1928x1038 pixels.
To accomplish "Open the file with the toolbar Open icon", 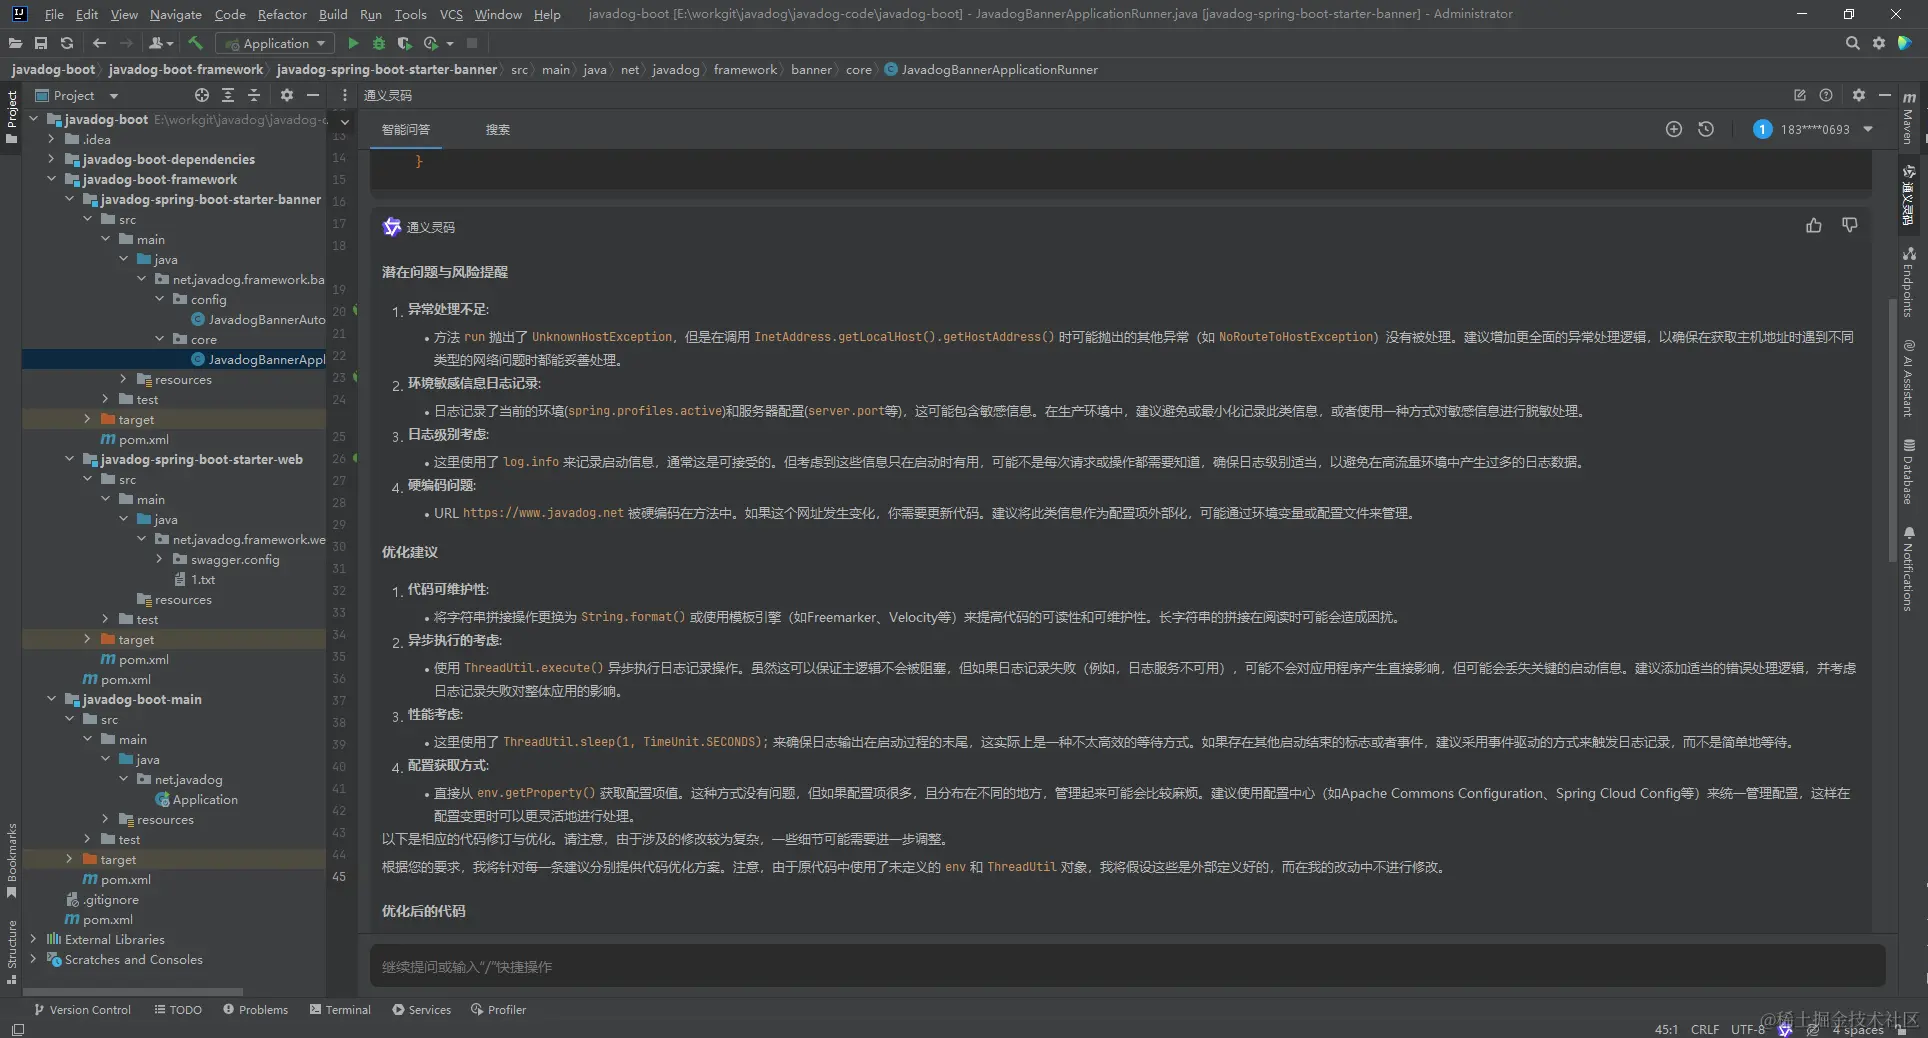I will pos(15,43).
